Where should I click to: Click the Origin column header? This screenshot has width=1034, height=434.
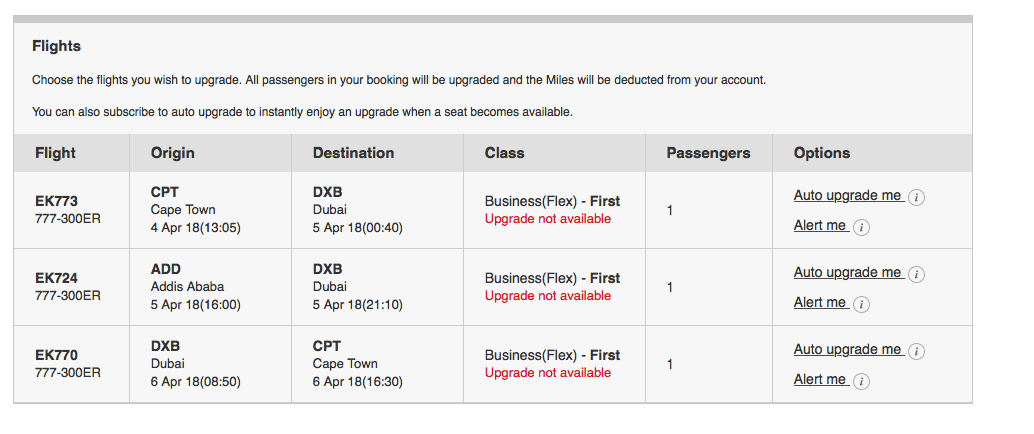pyautogui.click(x=173, y=153)
